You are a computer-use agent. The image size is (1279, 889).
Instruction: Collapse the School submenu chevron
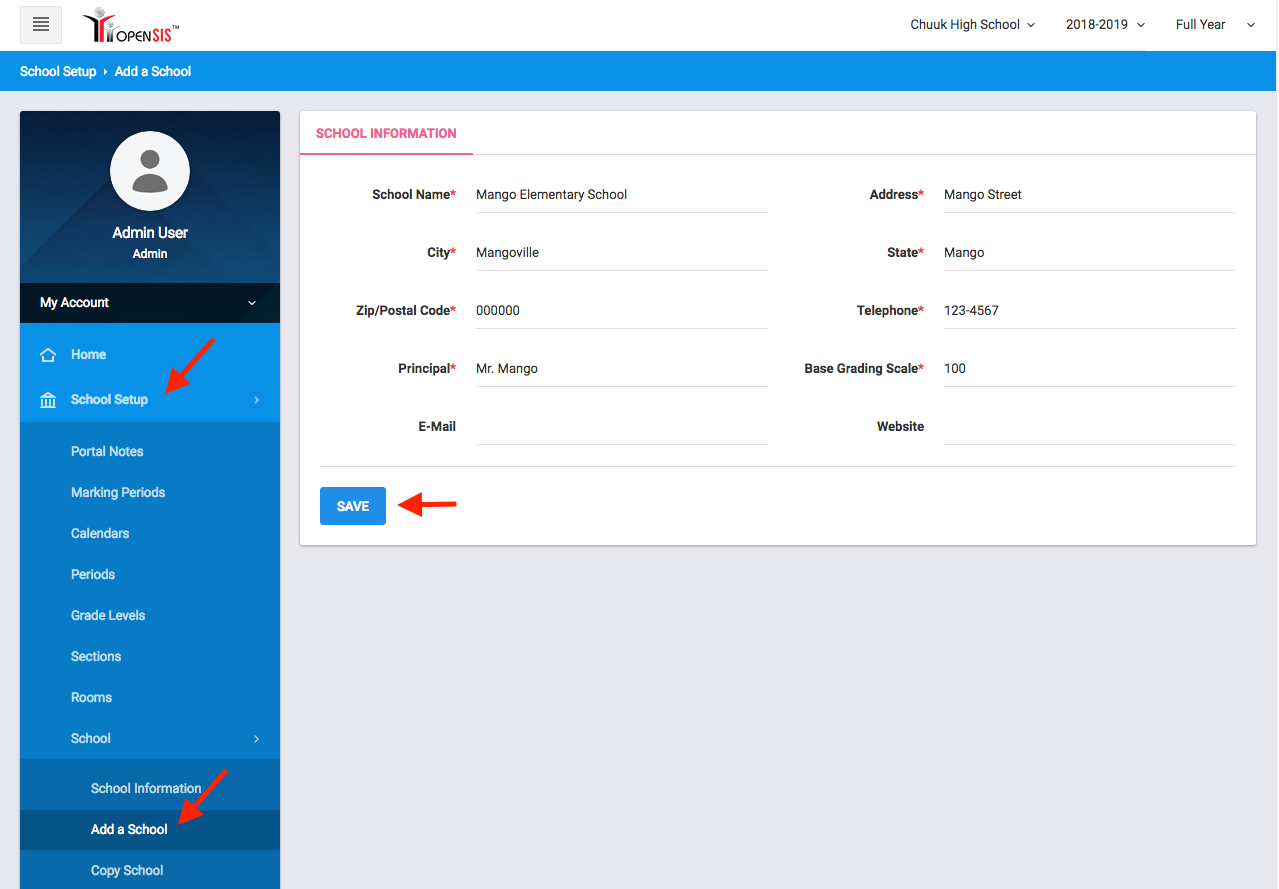click(256, 739)
